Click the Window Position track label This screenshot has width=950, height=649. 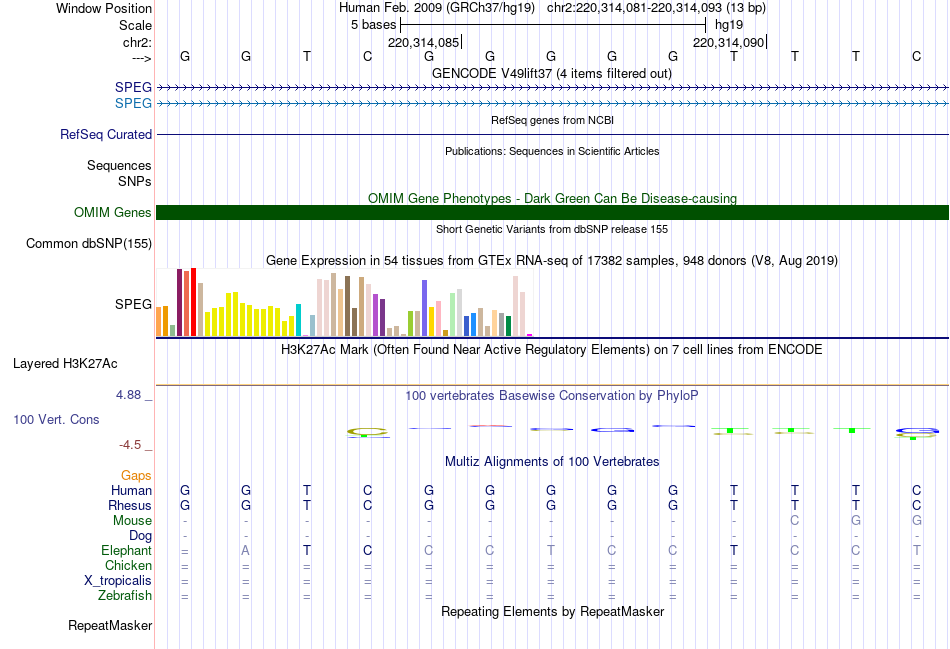tap(104, 8)
